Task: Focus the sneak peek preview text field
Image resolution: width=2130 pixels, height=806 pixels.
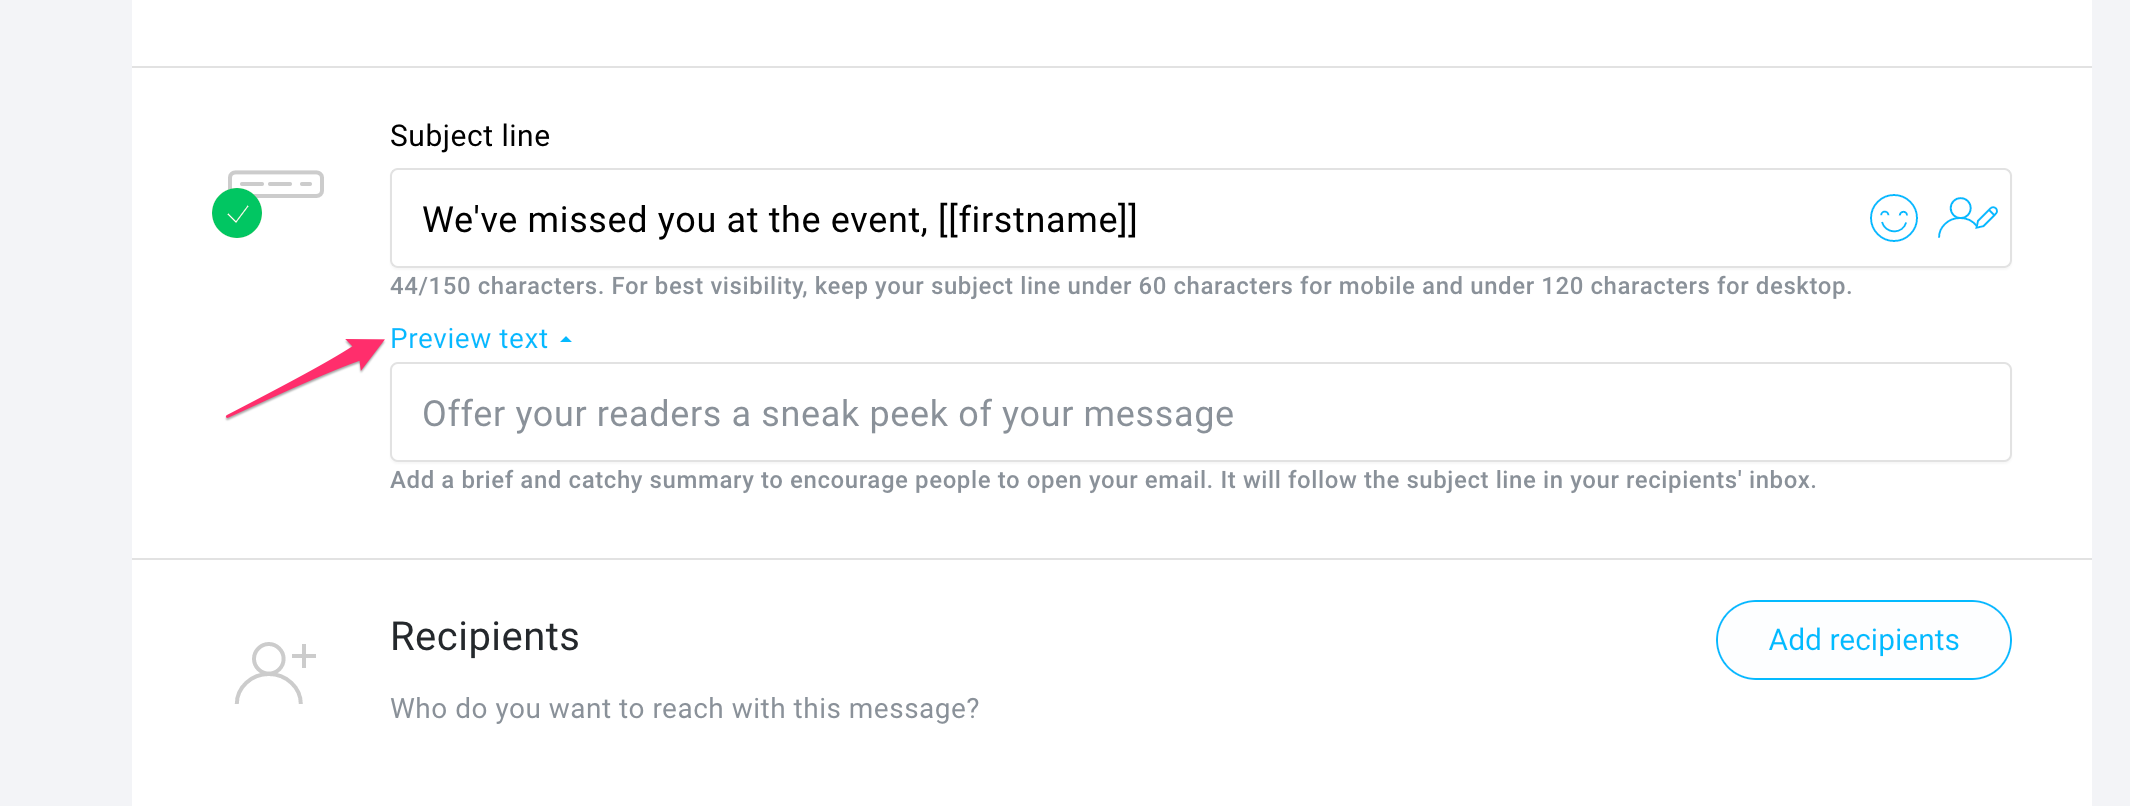Action: pyautogui.click(x=1200, y=412)
